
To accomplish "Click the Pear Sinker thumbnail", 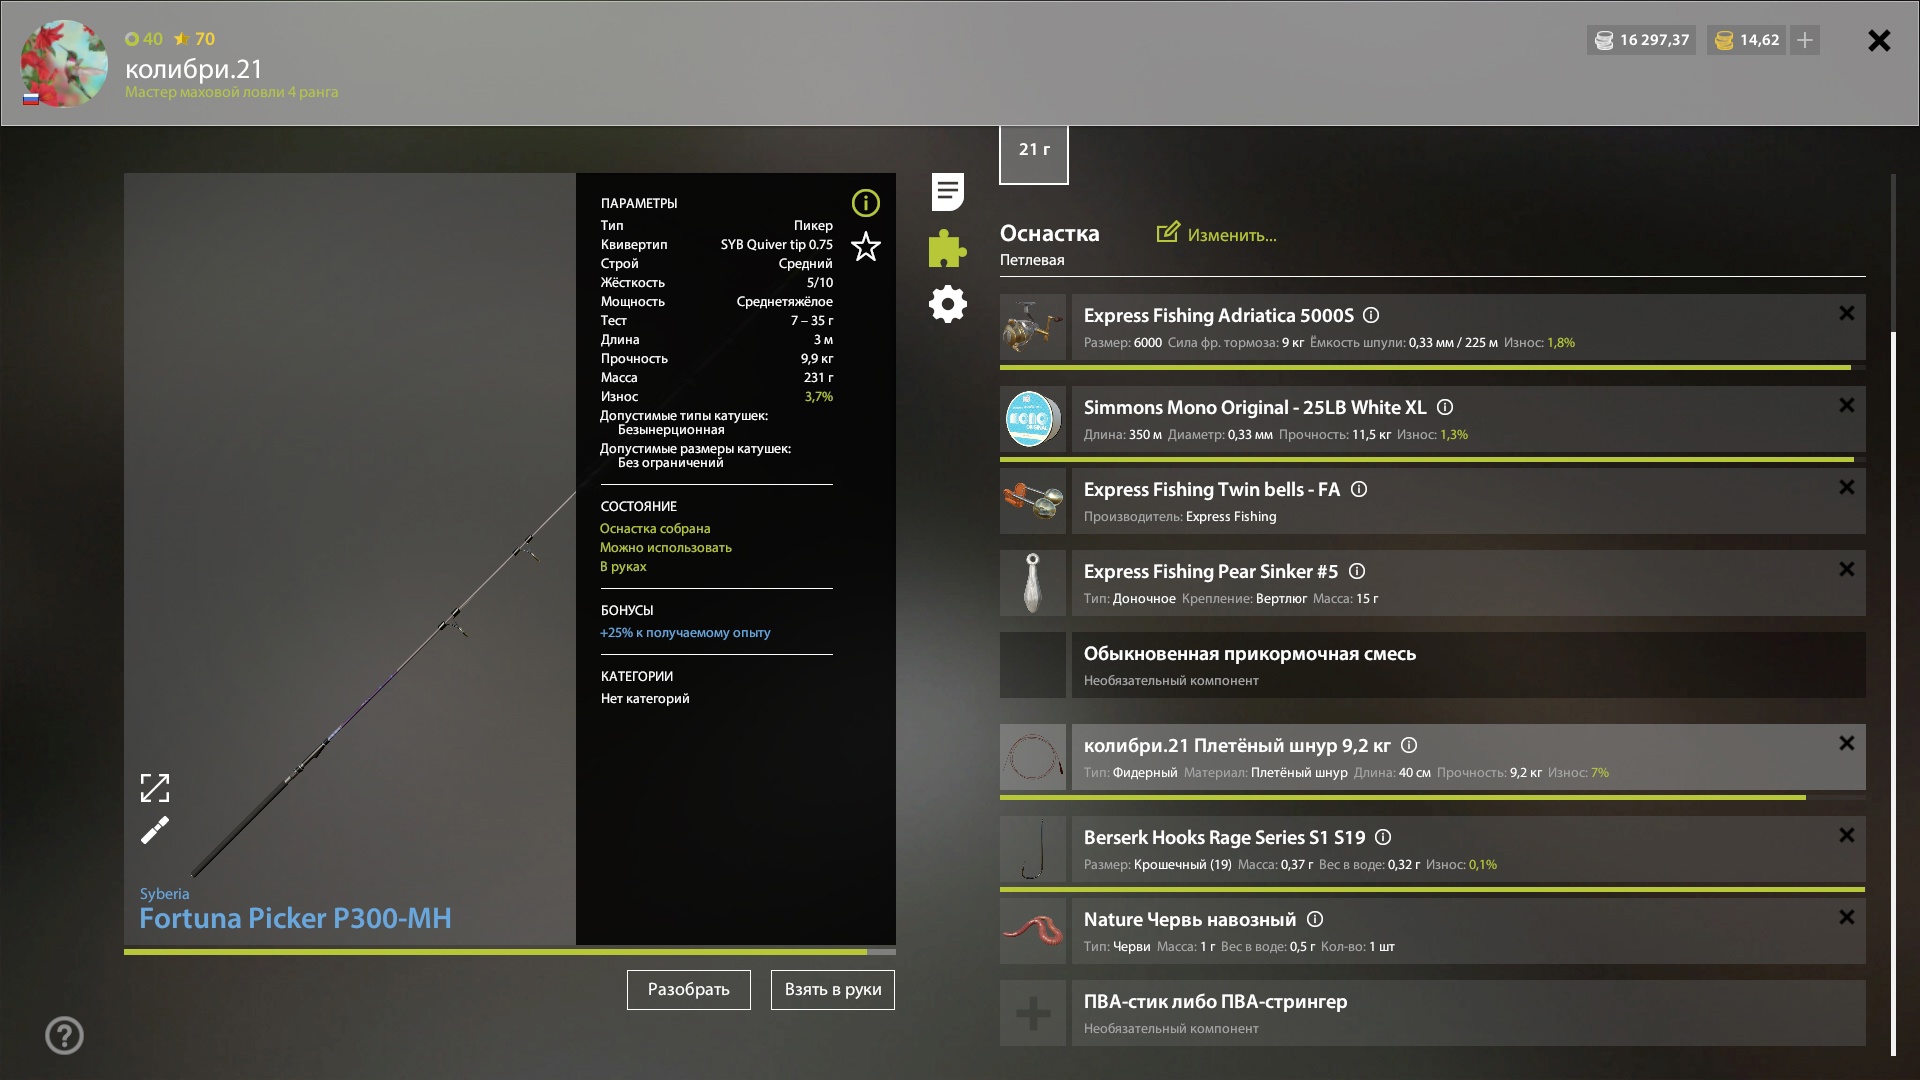I will pyautogui.click(x=1033, y=583).
